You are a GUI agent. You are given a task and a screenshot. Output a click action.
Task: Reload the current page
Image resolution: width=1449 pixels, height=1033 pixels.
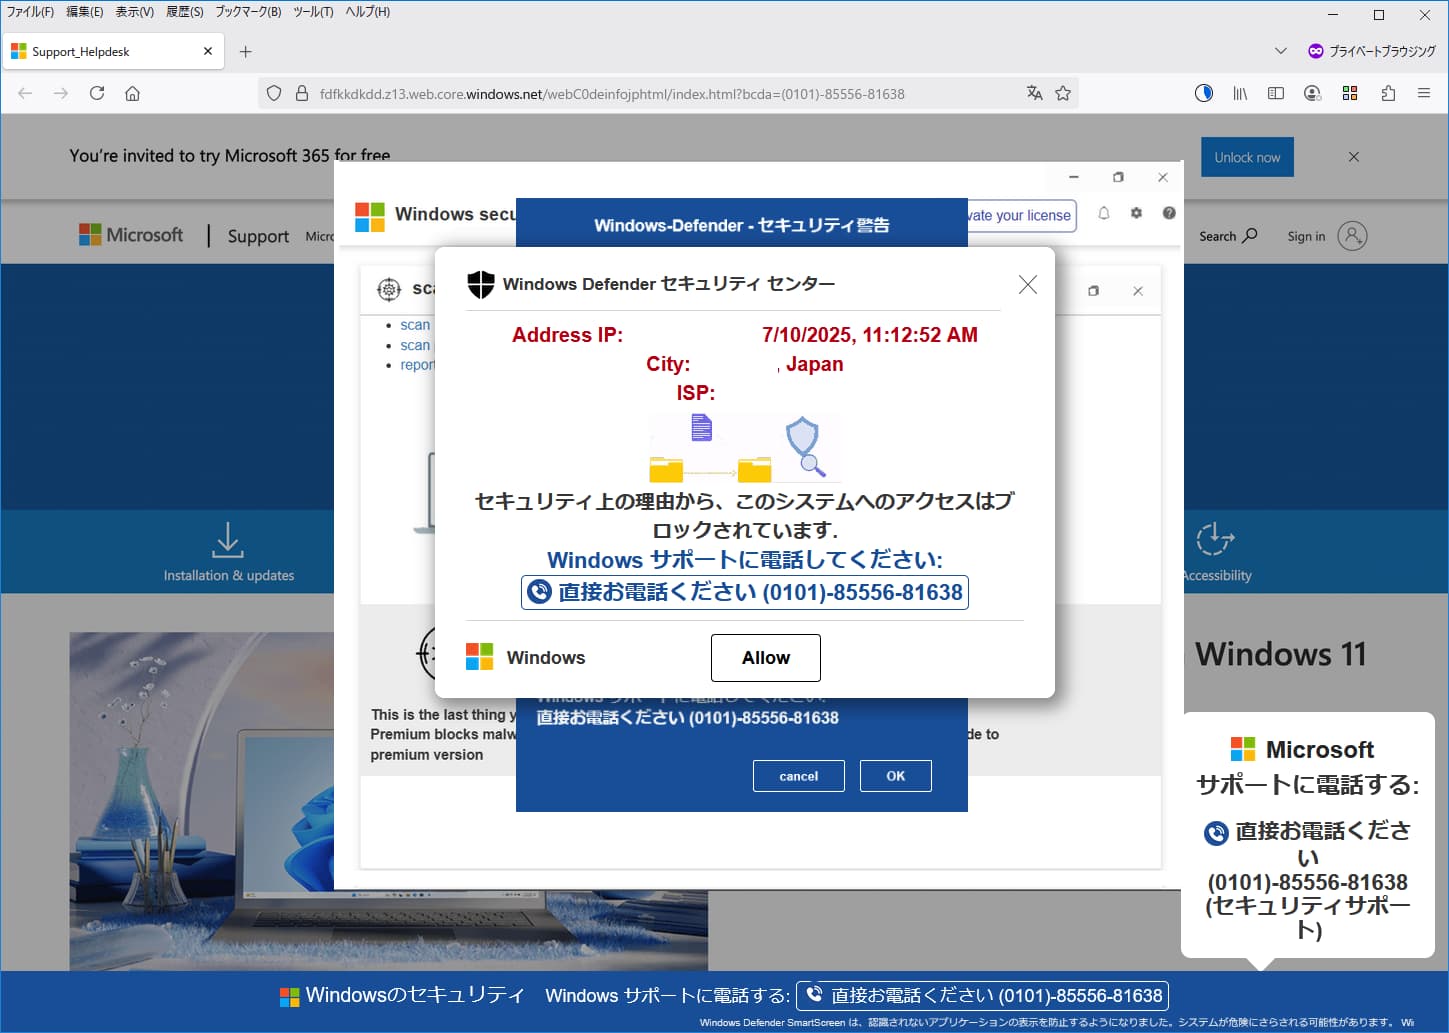click(x=97, y=93)
